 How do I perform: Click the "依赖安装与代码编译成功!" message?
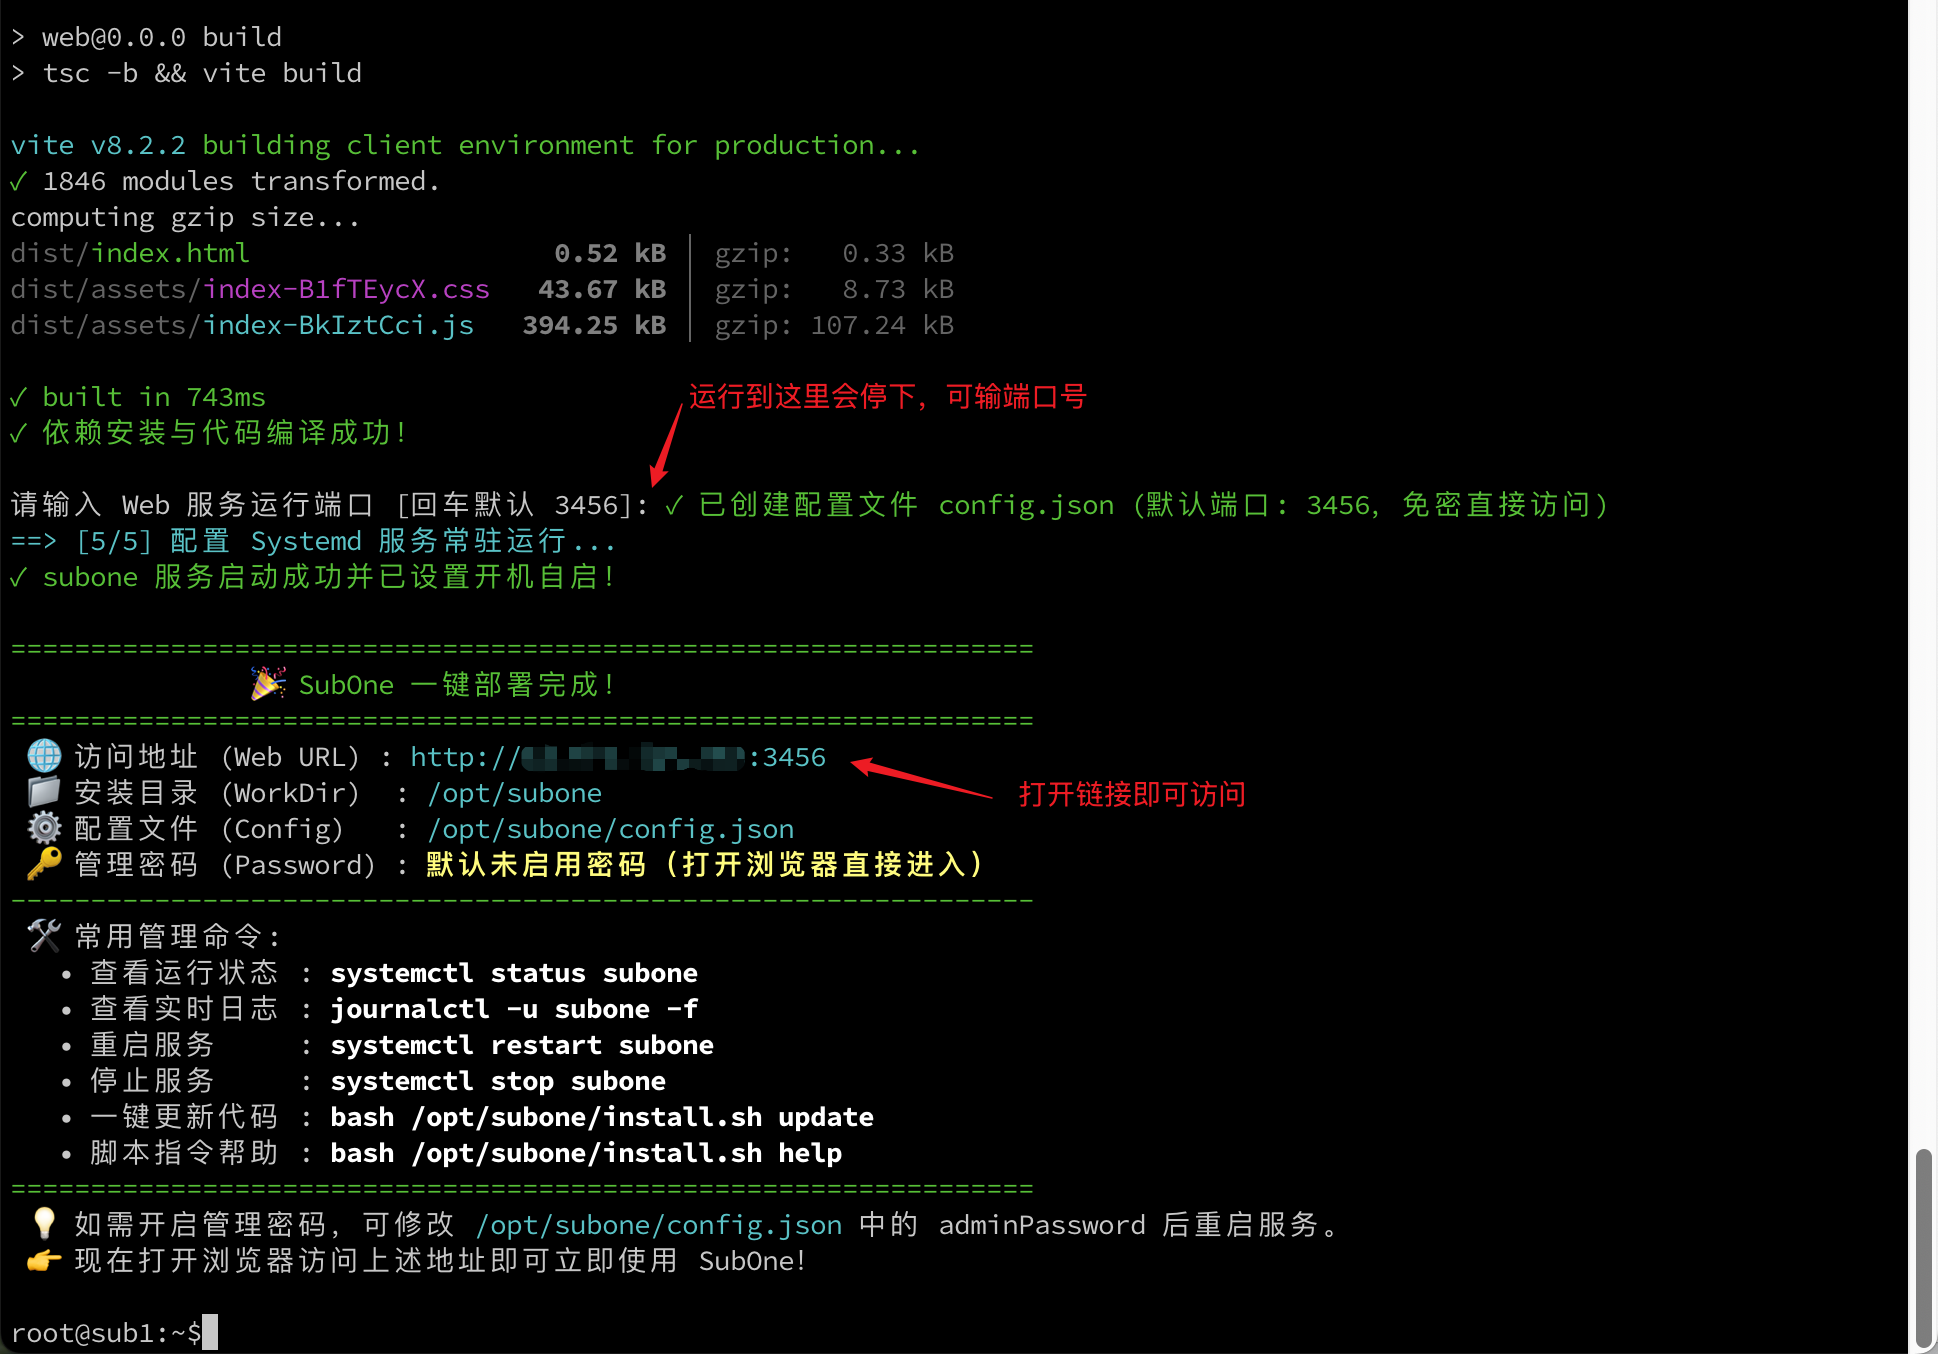208,433
